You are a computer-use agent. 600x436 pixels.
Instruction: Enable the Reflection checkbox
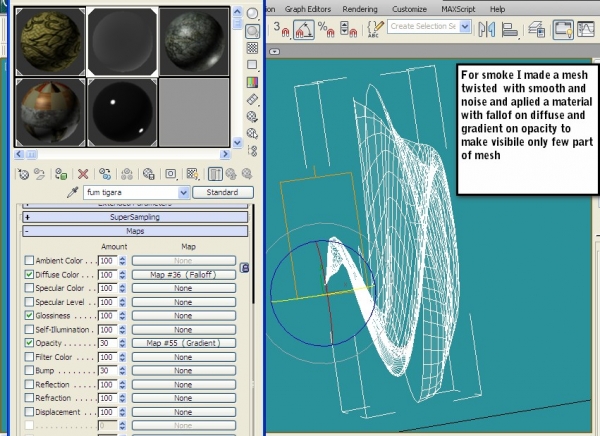pyautogui.click(x=29, y=384)
